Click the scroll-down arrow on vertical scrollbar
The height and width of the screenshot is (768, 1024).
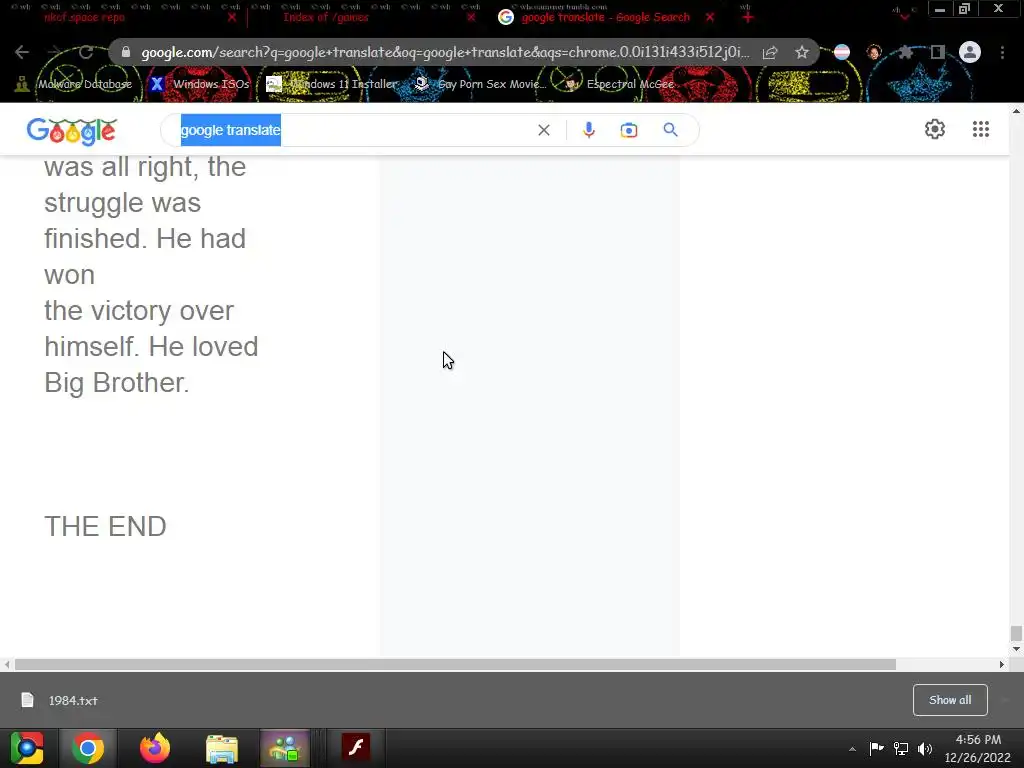coord(1016,649)
